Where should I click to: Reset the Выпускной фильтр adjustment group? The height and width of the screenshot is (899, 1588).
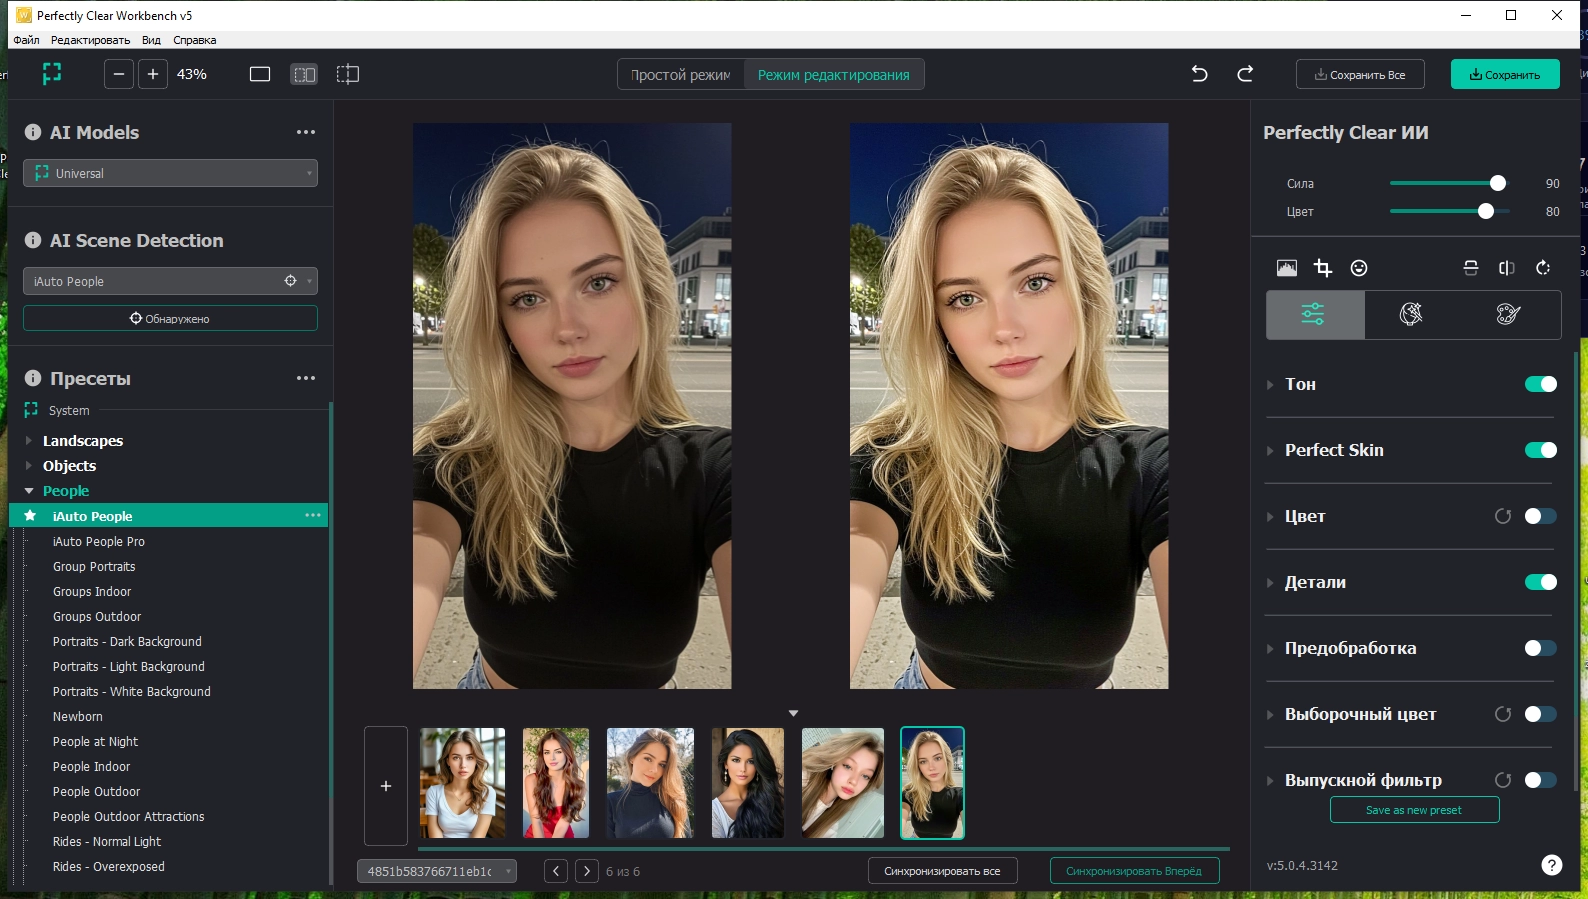1503,780
